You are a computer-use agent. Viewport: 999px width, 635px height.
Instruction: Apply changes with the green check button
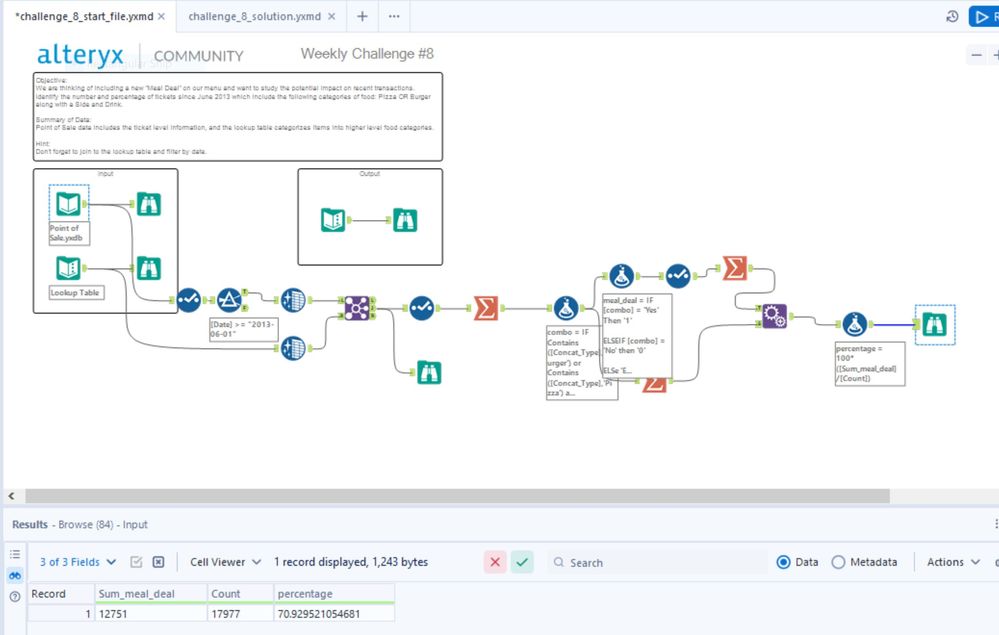[522, 562]
